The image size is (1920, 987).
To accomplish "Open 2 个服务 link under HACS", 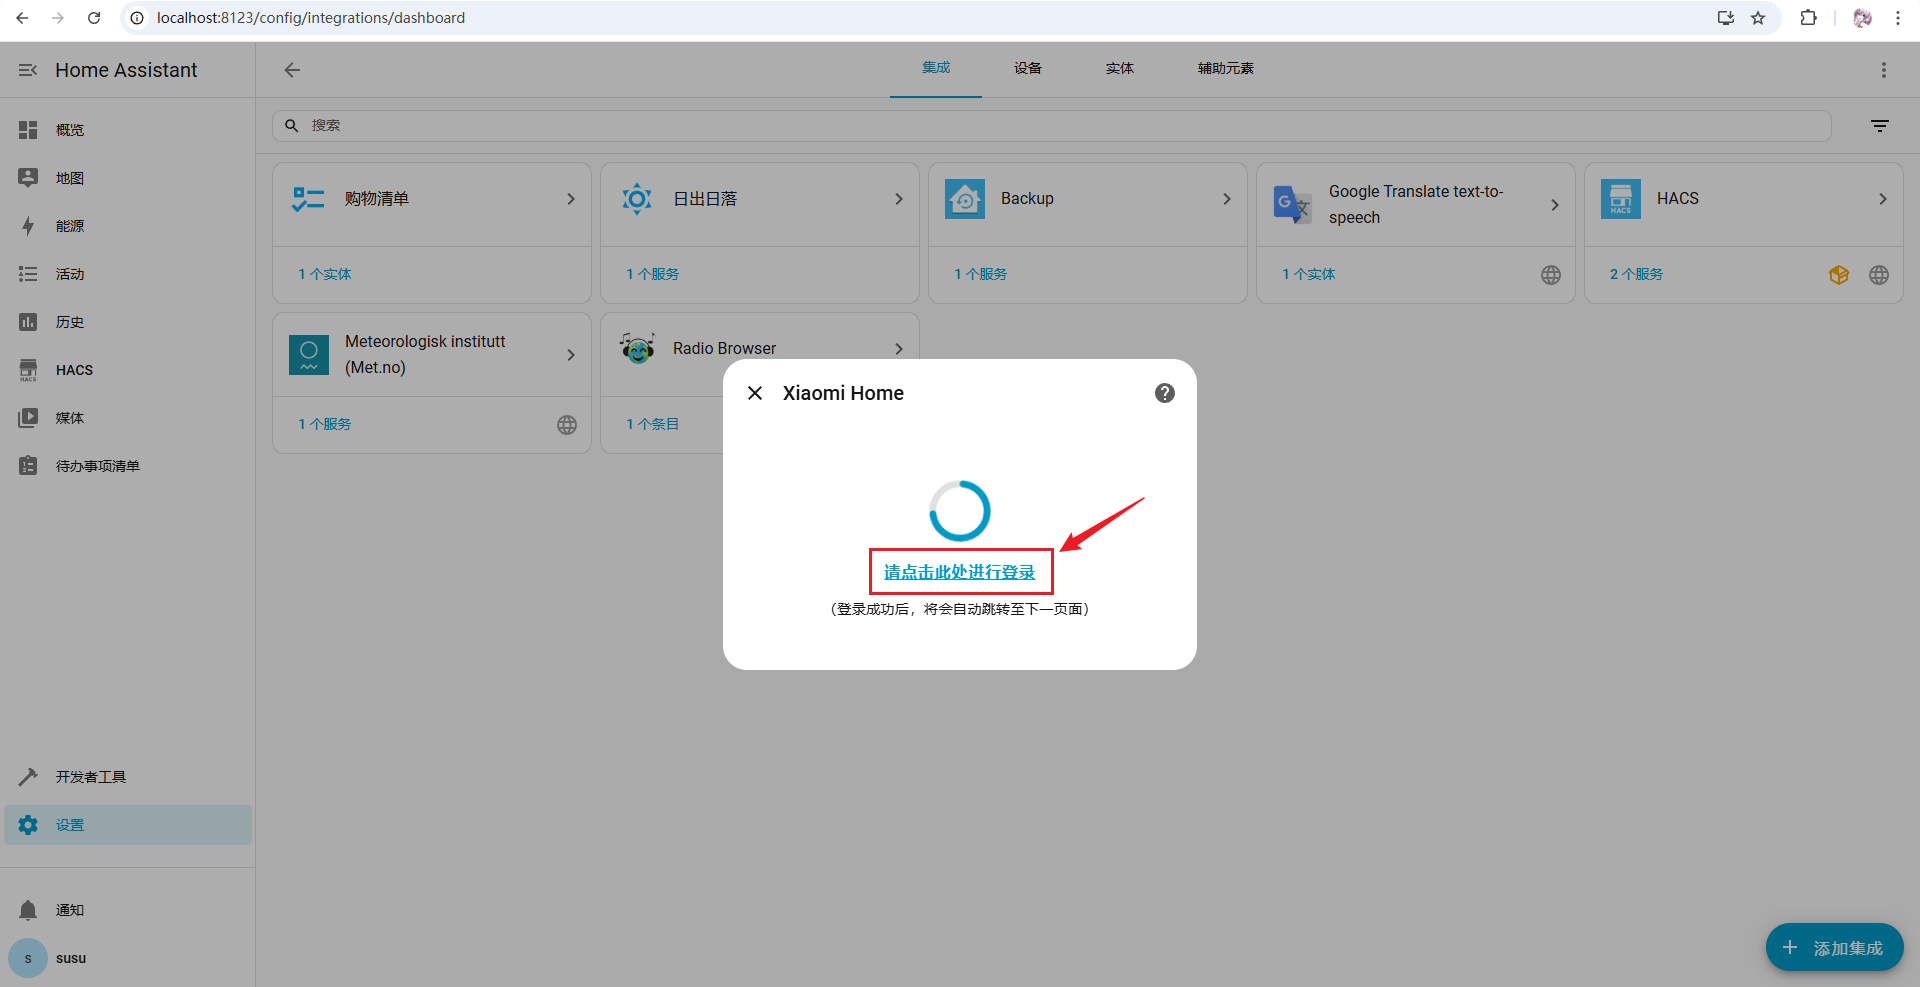I will 1637,274.
